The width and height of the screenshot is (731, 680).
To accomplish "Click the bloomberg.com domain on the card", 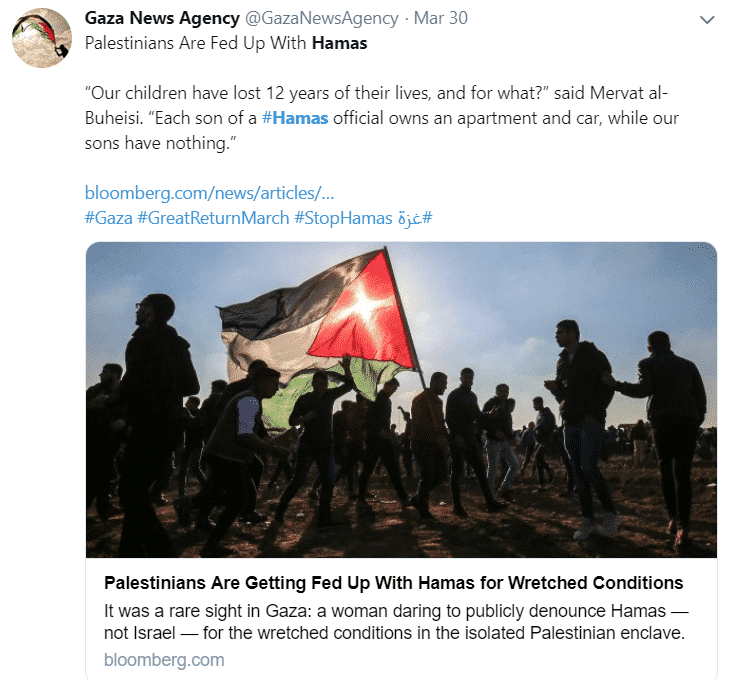I will [164, 660].
